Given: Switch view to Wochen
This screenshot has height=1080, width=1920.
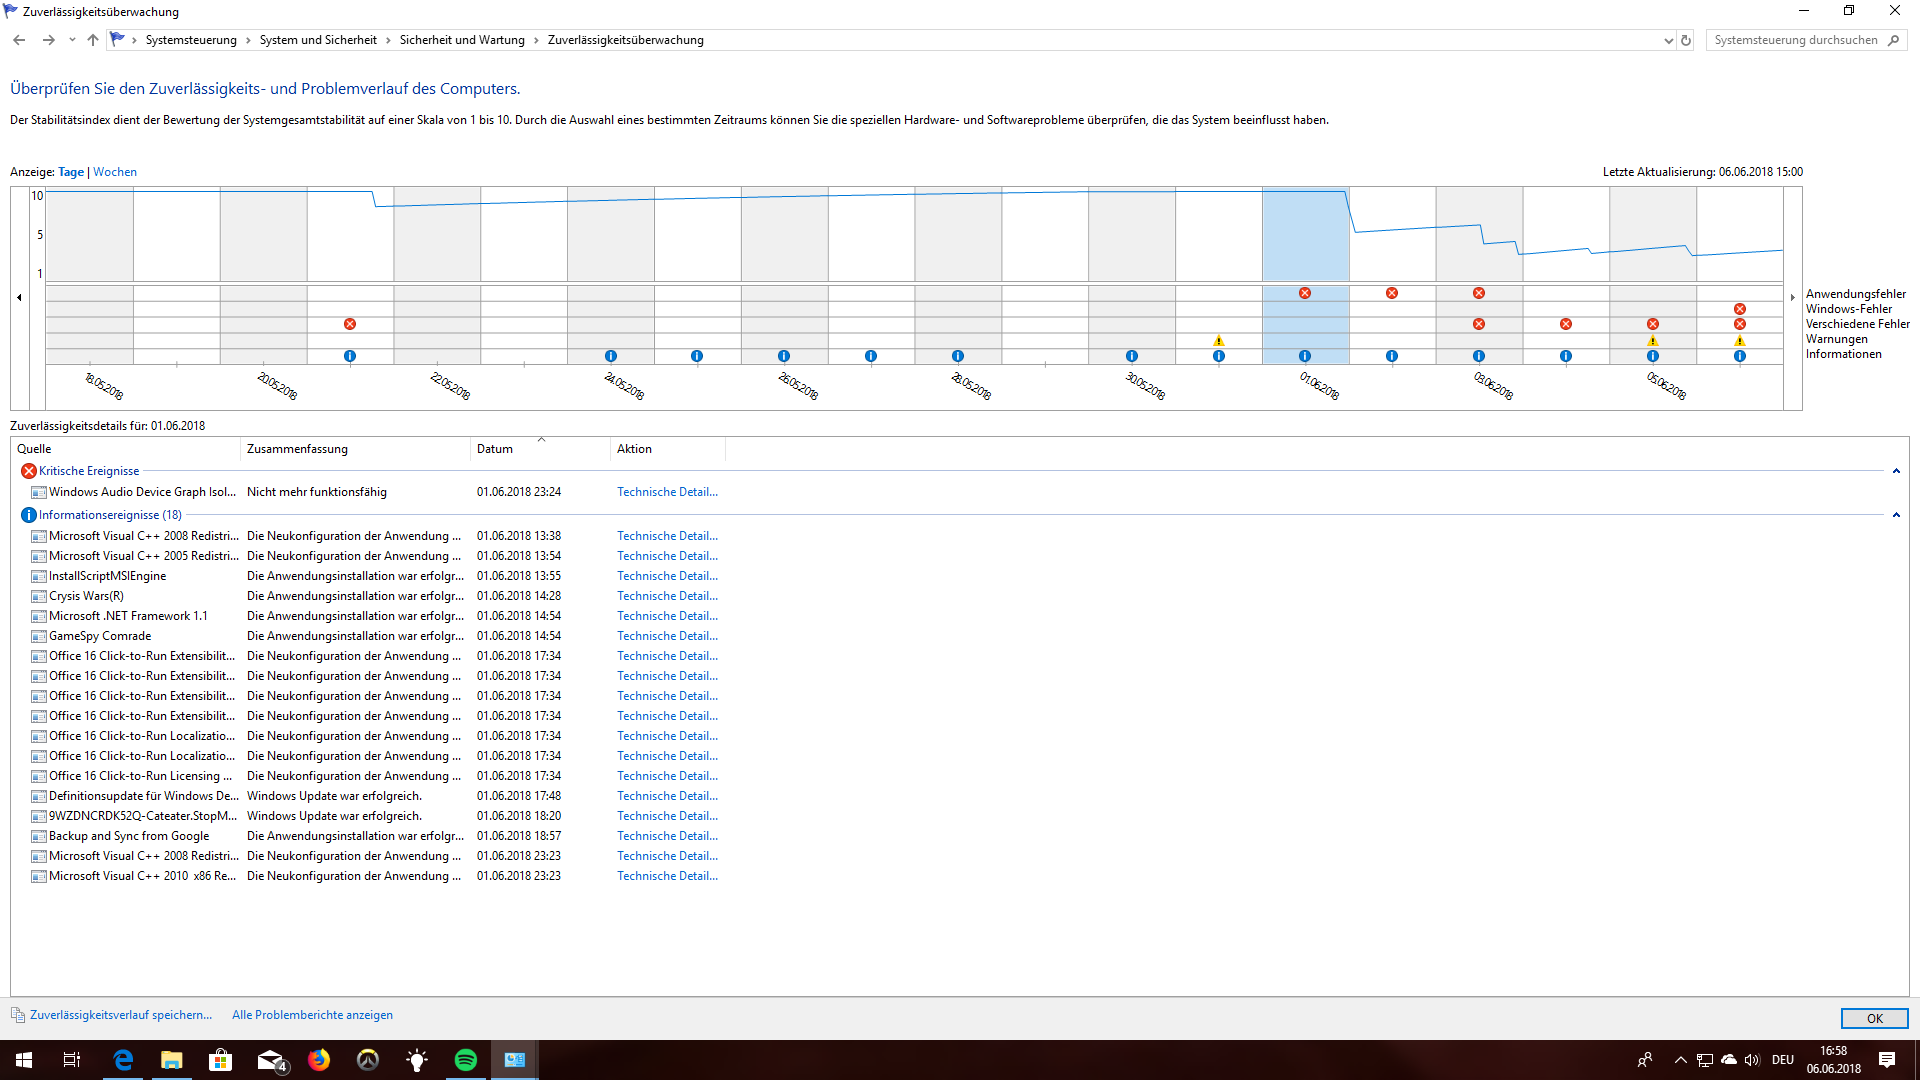Looking at the screenshot, I should 115,172.
